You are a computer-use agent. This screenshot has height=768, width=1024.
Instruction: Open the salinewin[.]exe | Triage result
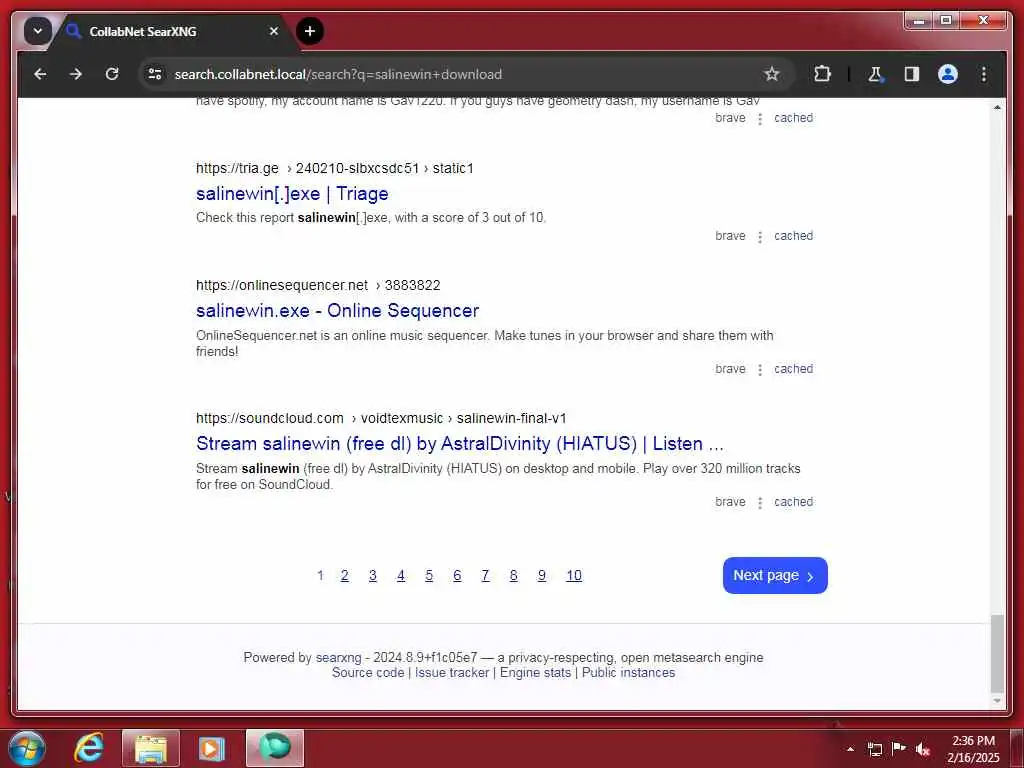pos(292,194)
